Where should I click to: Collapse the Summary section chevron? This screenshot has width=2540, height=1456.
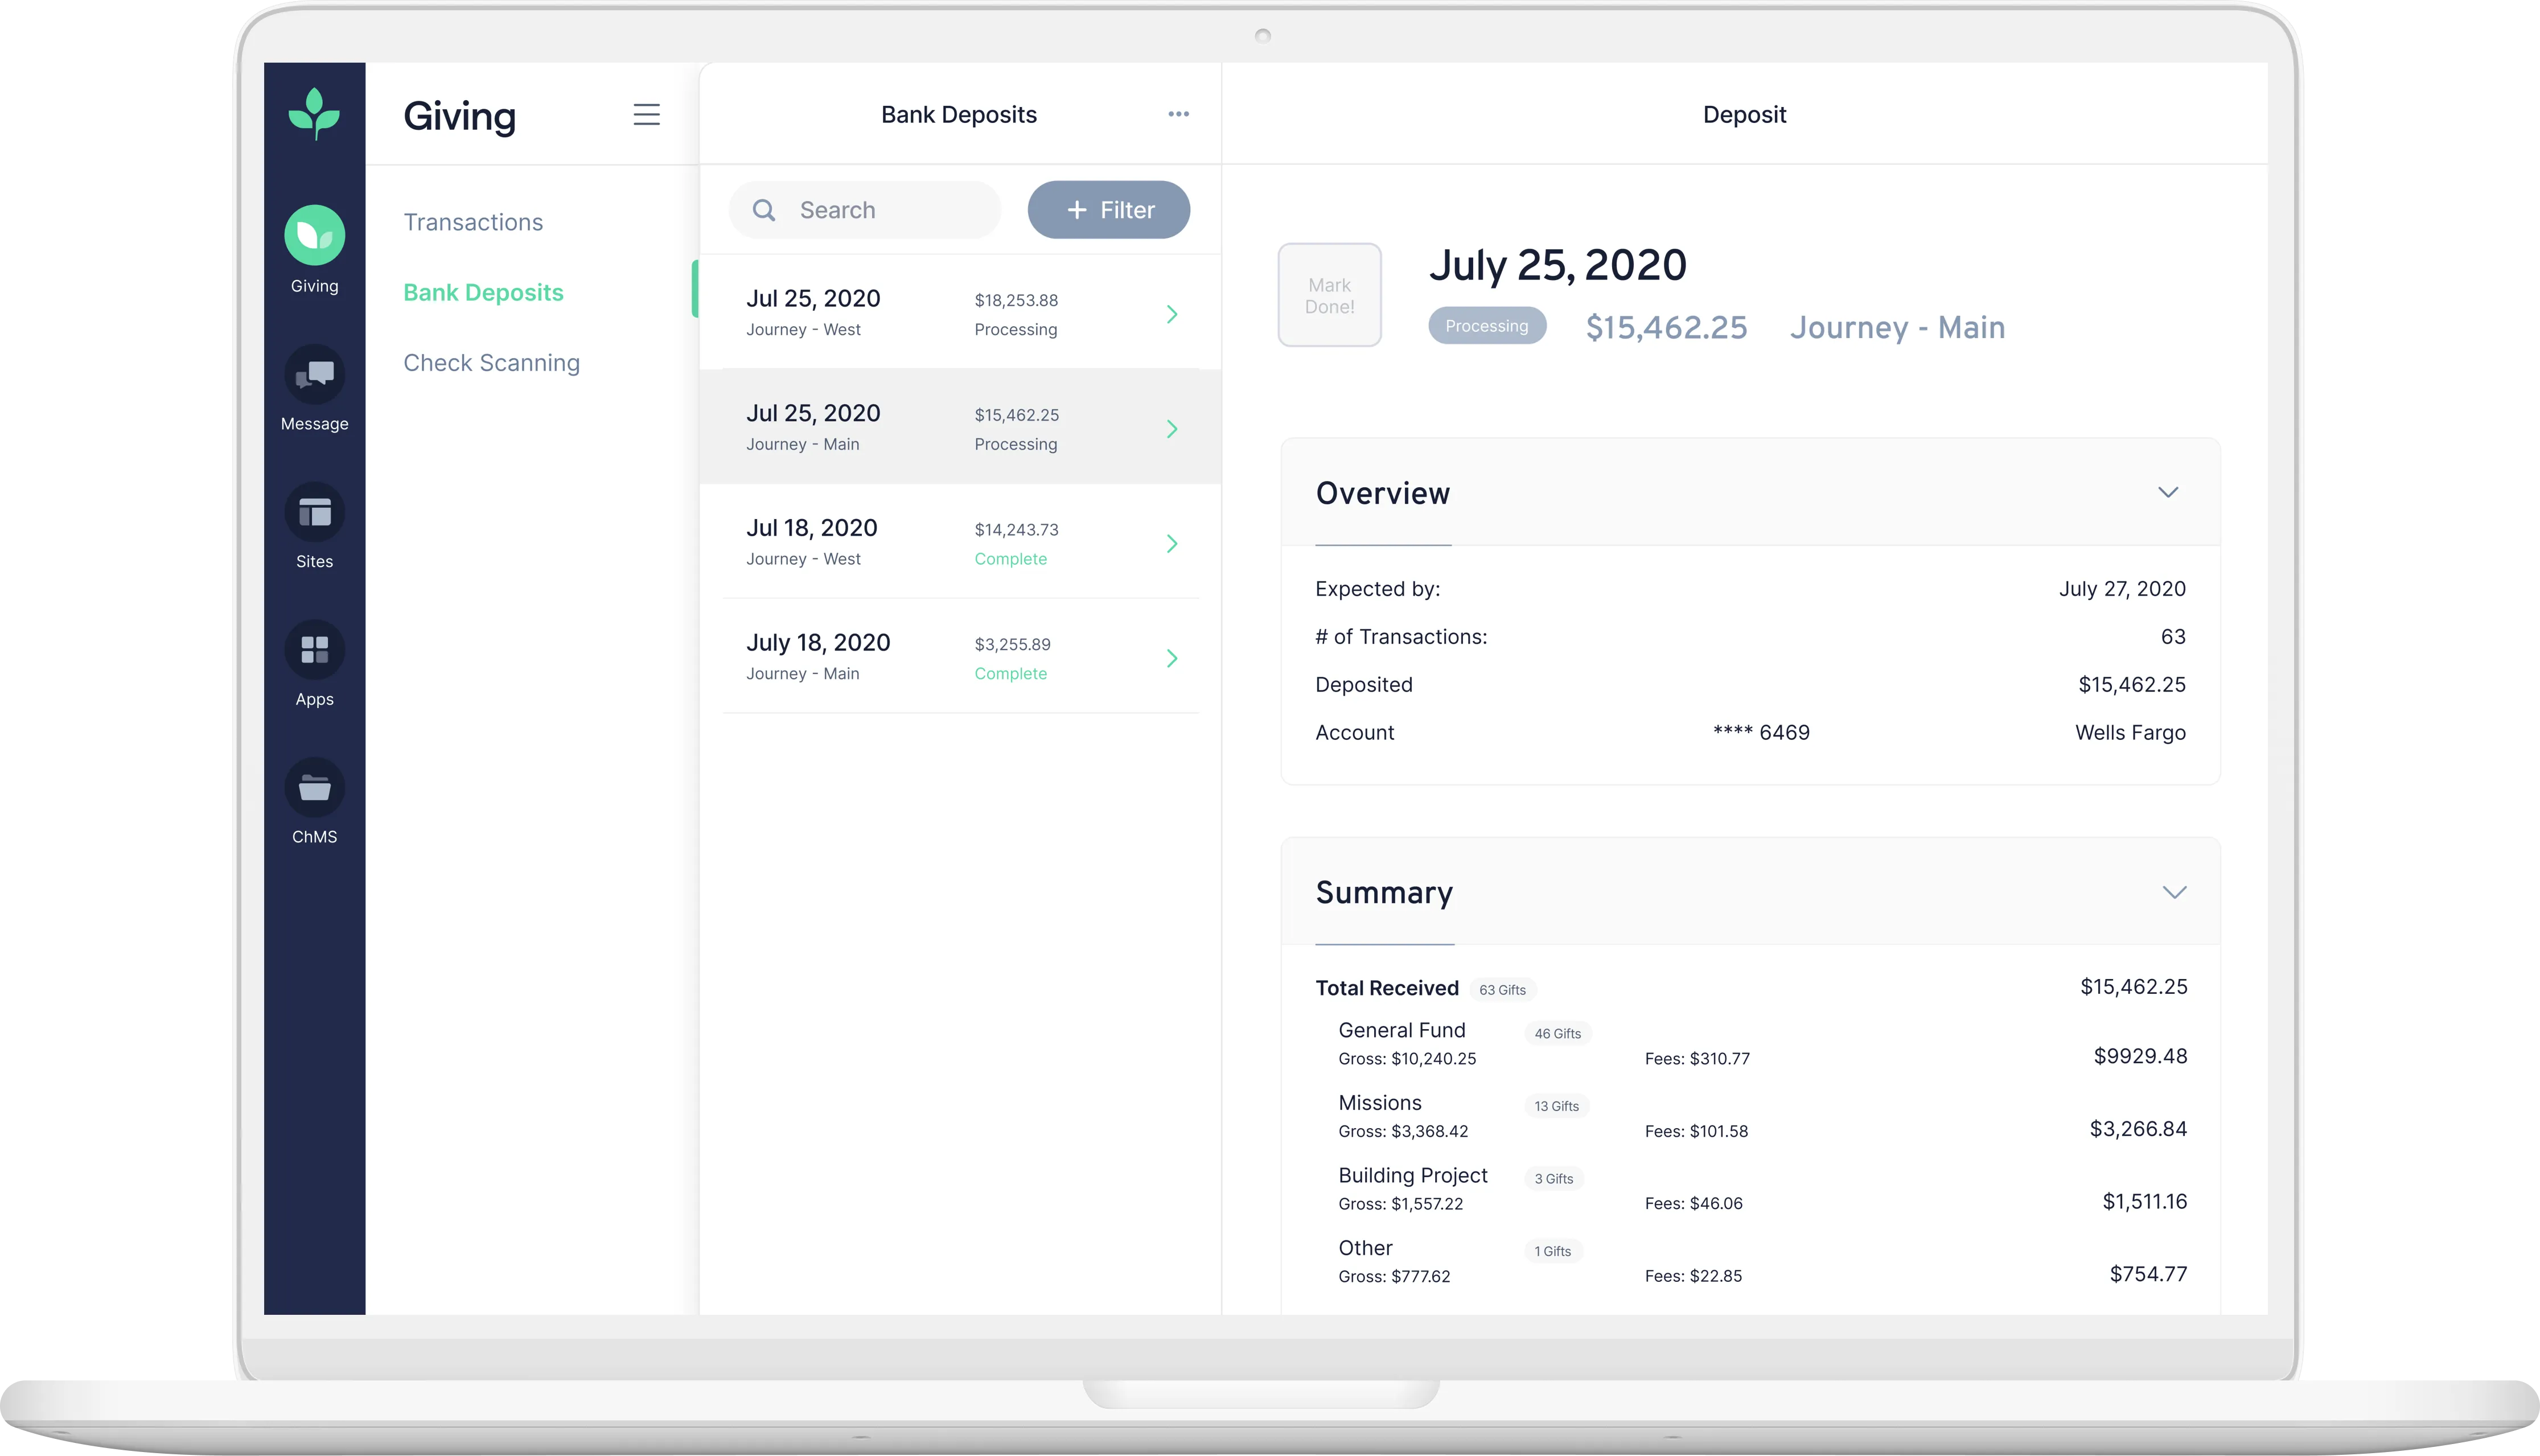coord(2174,892)
